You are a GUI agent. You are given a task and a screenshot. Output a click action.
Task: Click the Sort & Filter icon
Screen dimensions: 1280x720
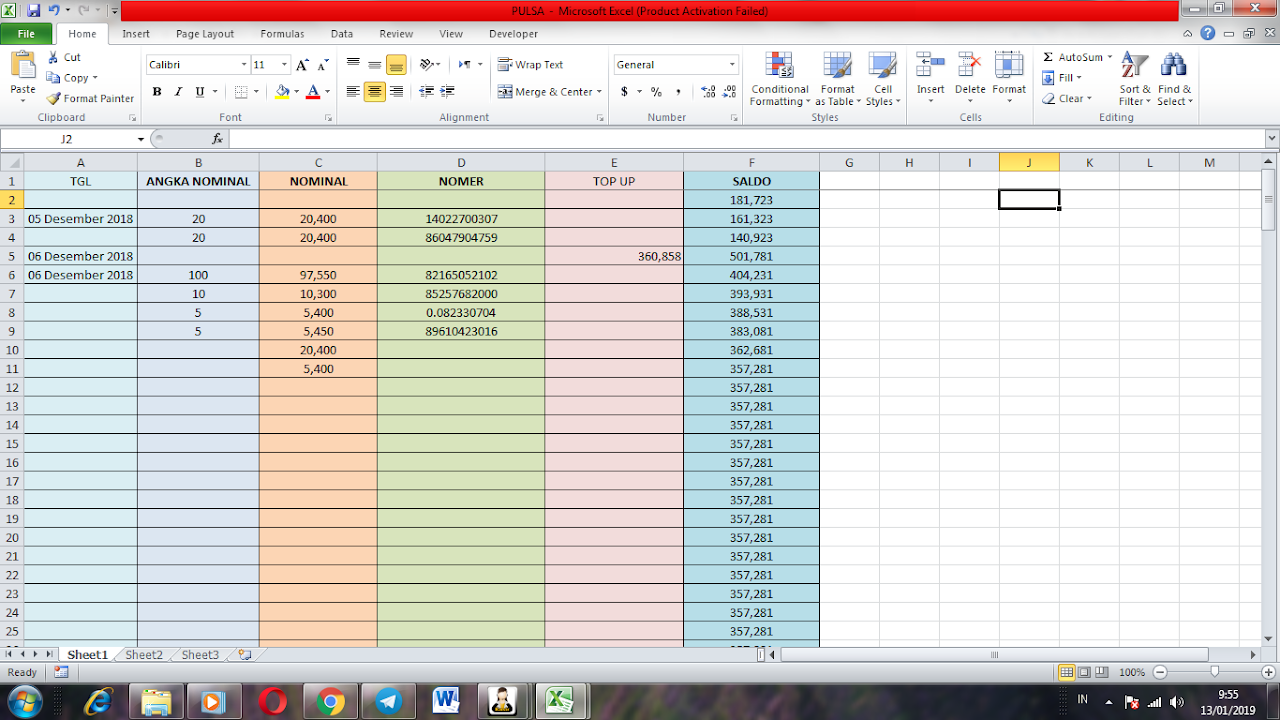[x=1134, y=66]
